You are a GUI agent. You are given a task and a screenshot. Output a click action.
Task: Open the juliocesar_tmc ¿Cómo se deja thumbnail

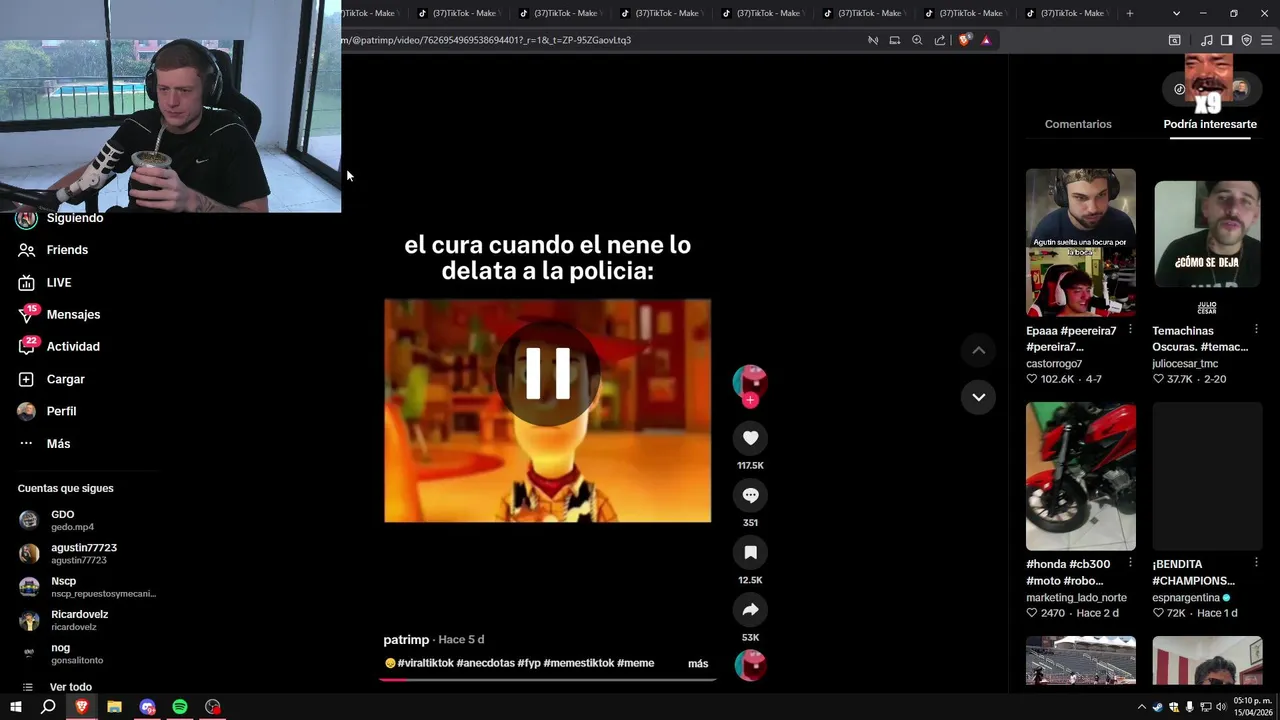click(x=1207, y=243)
